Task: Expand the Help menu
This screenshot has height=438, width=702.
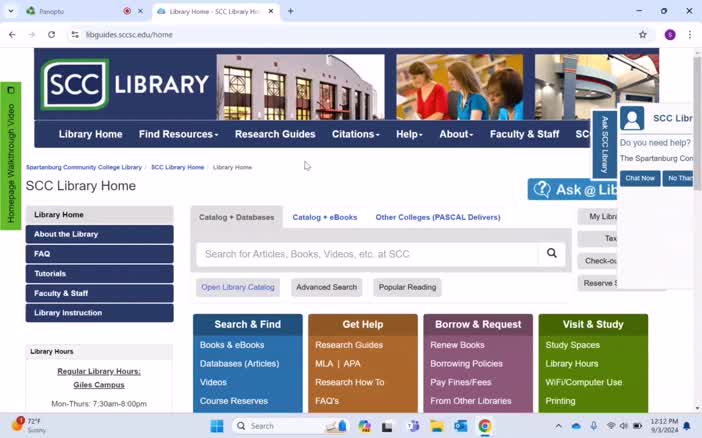Action: point(409,134)
